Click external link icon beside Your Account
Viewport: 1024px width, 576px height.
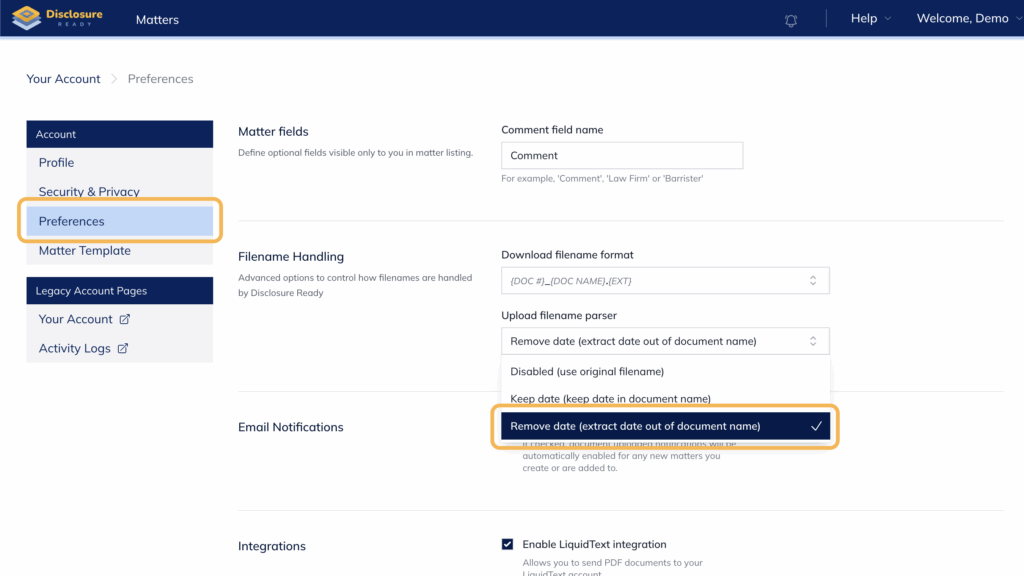tap(125, 320)
